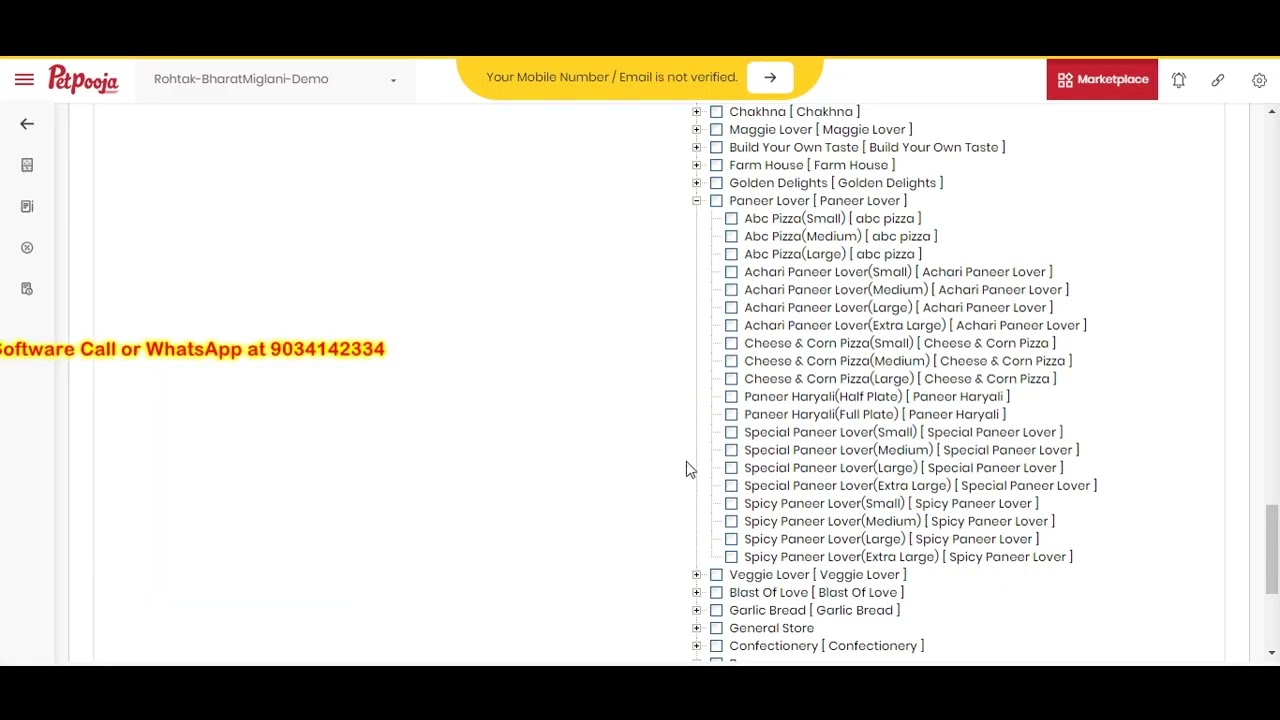1280x720 pixels.
Task: Collapse the Paneer Lover tree node
Action: click(x=697, y=201)
